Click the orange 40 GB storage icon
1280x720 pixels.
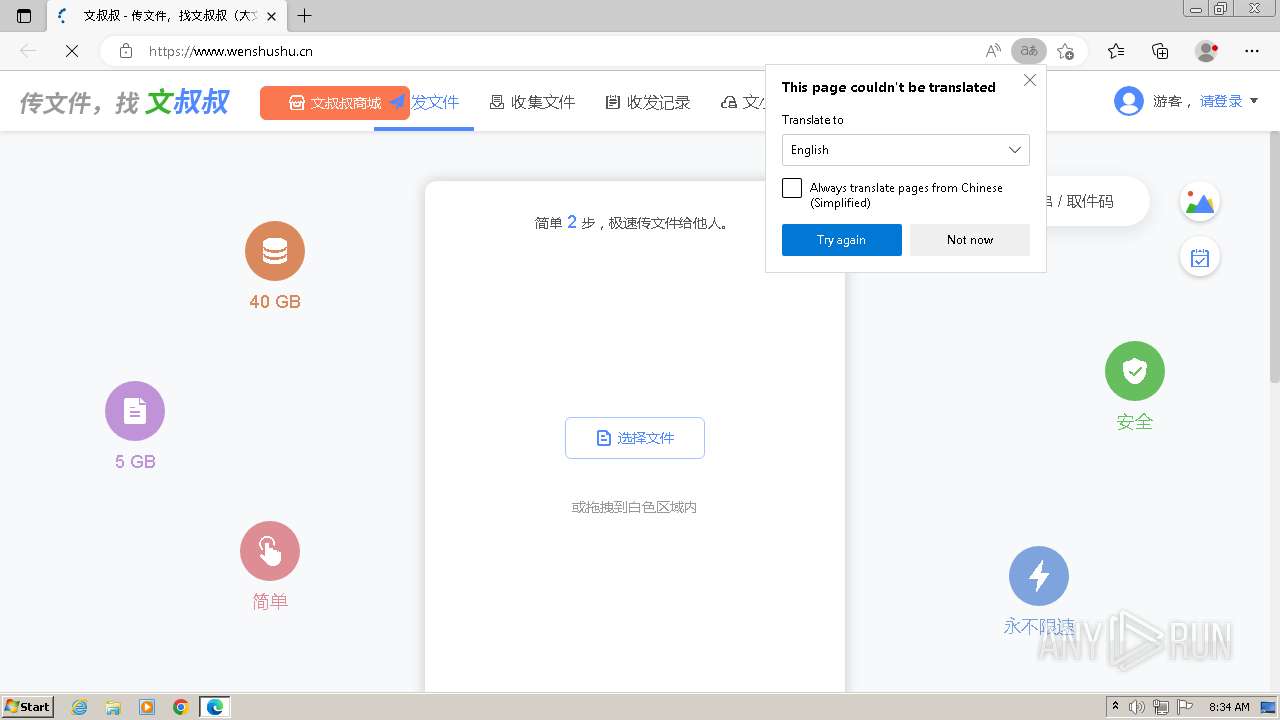point(275,251)
